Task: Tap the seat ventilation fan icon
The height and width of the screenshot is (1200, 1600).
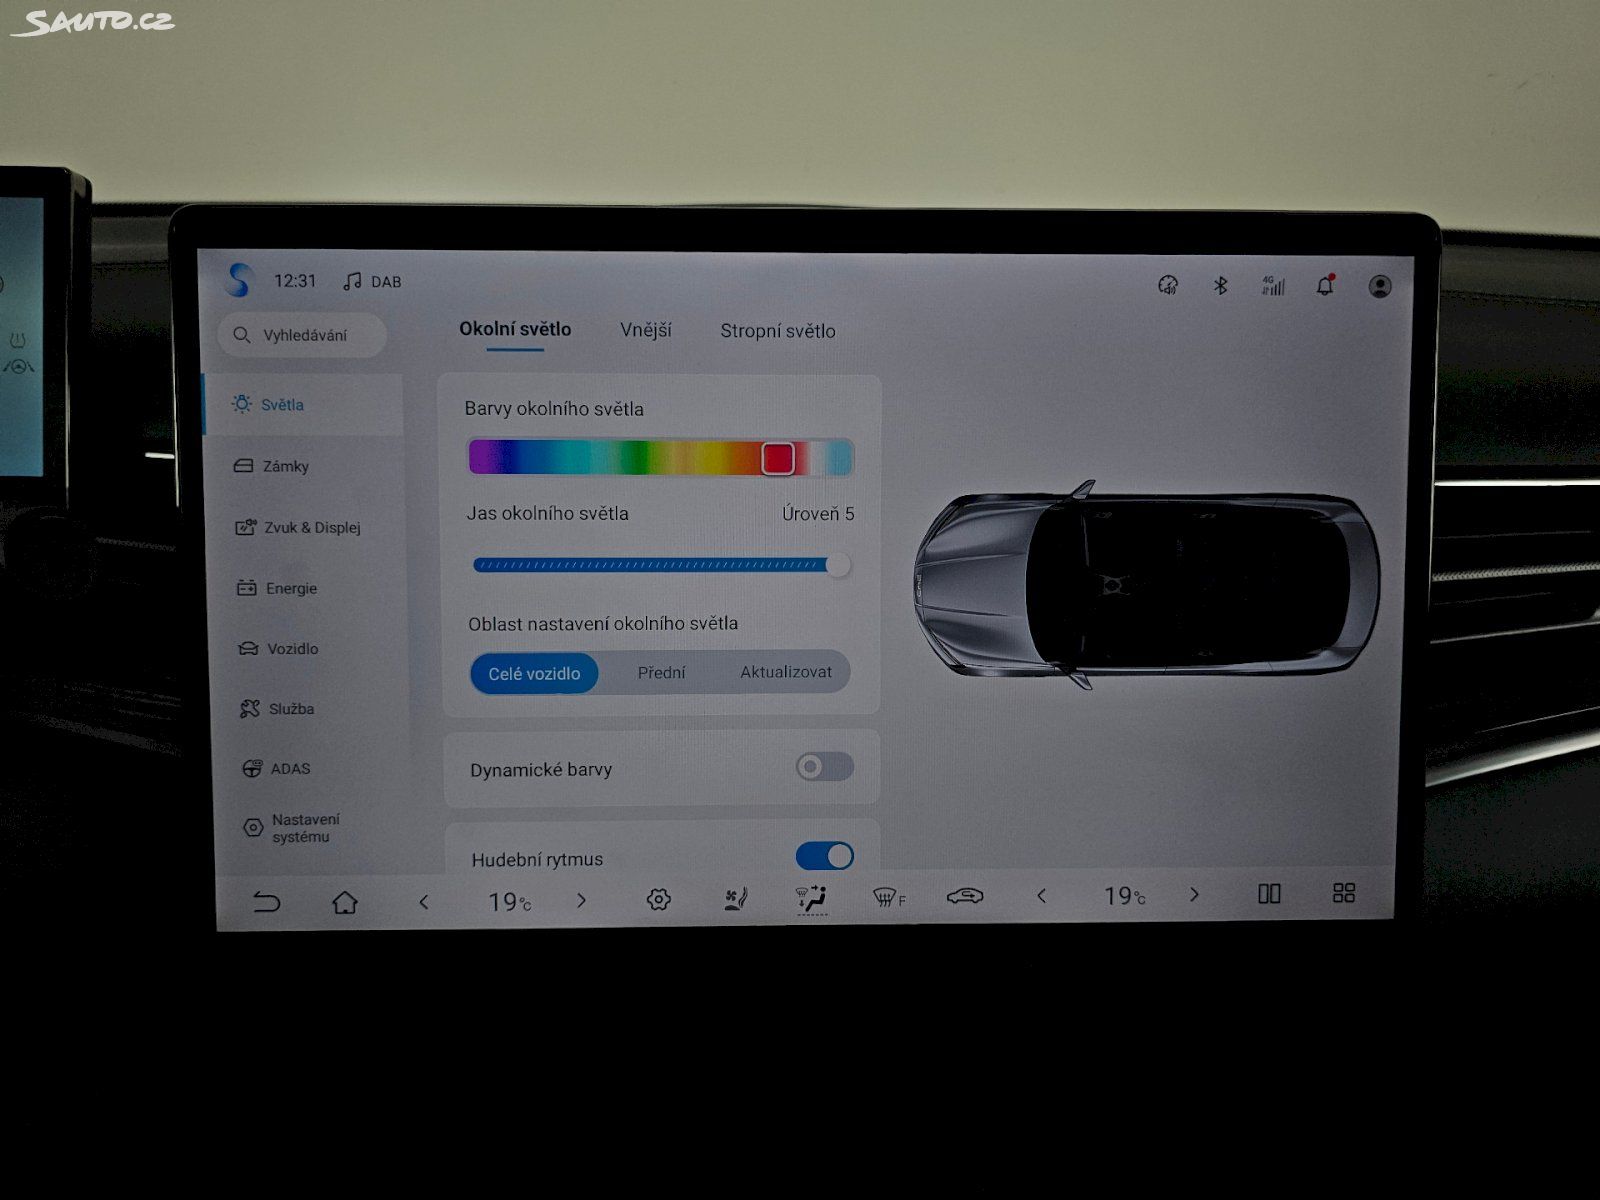Action: [x=735, y=899]
